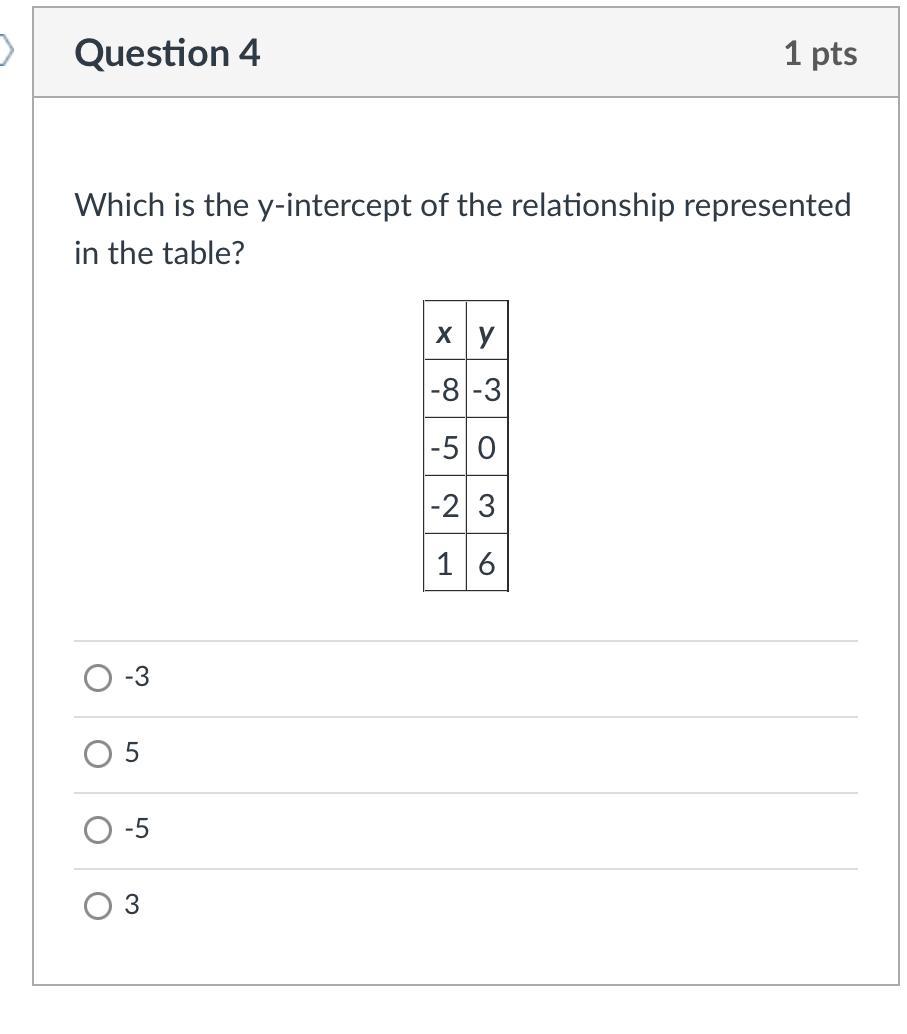Click the 3 cell in table's y column

(487, 506)
